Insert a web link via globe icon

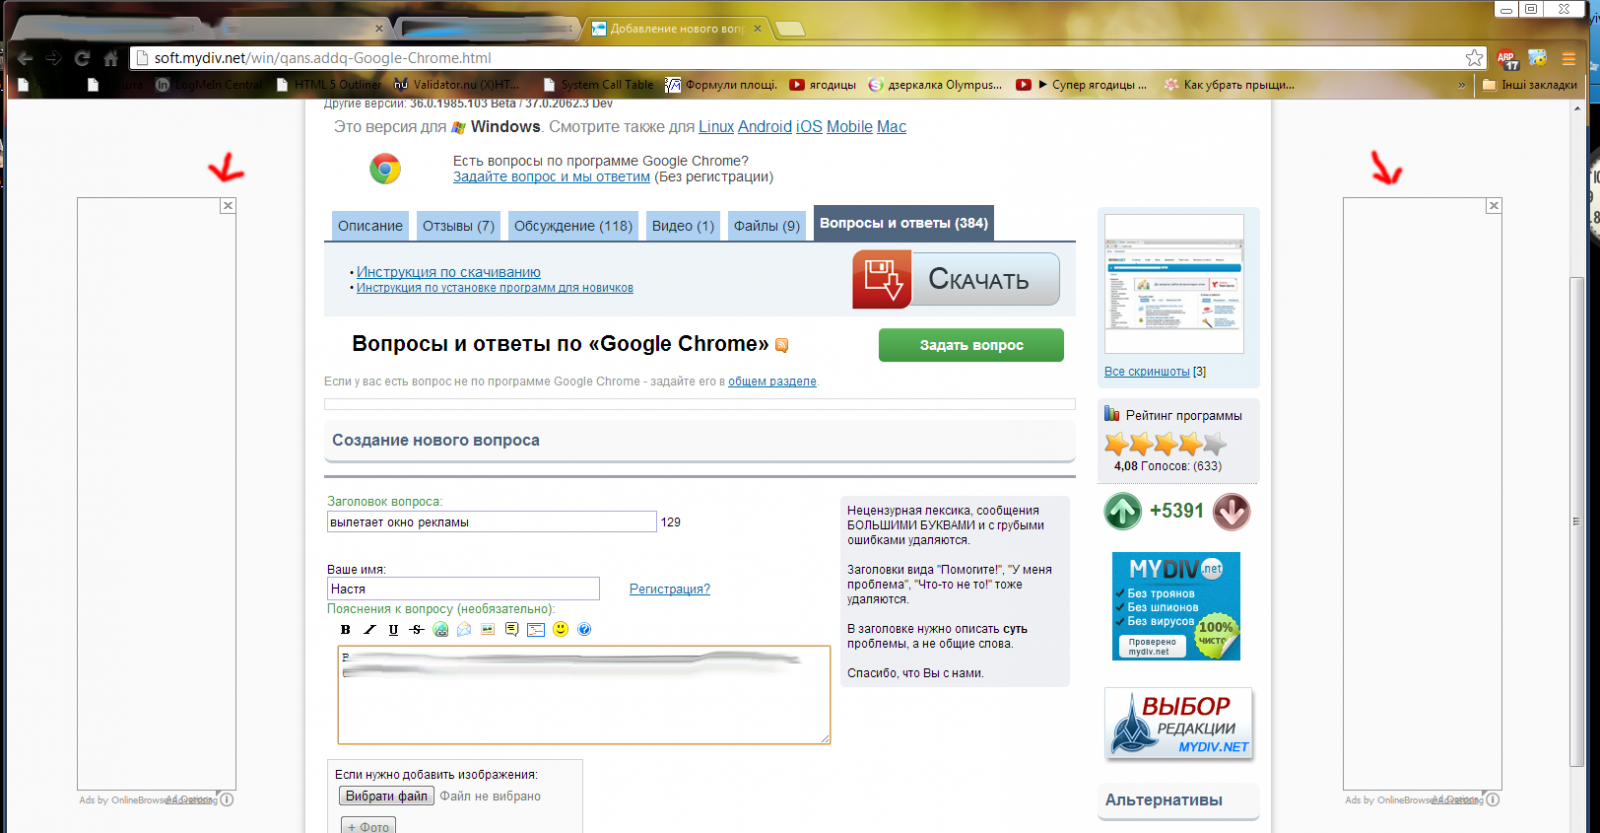tap(440, 630)
